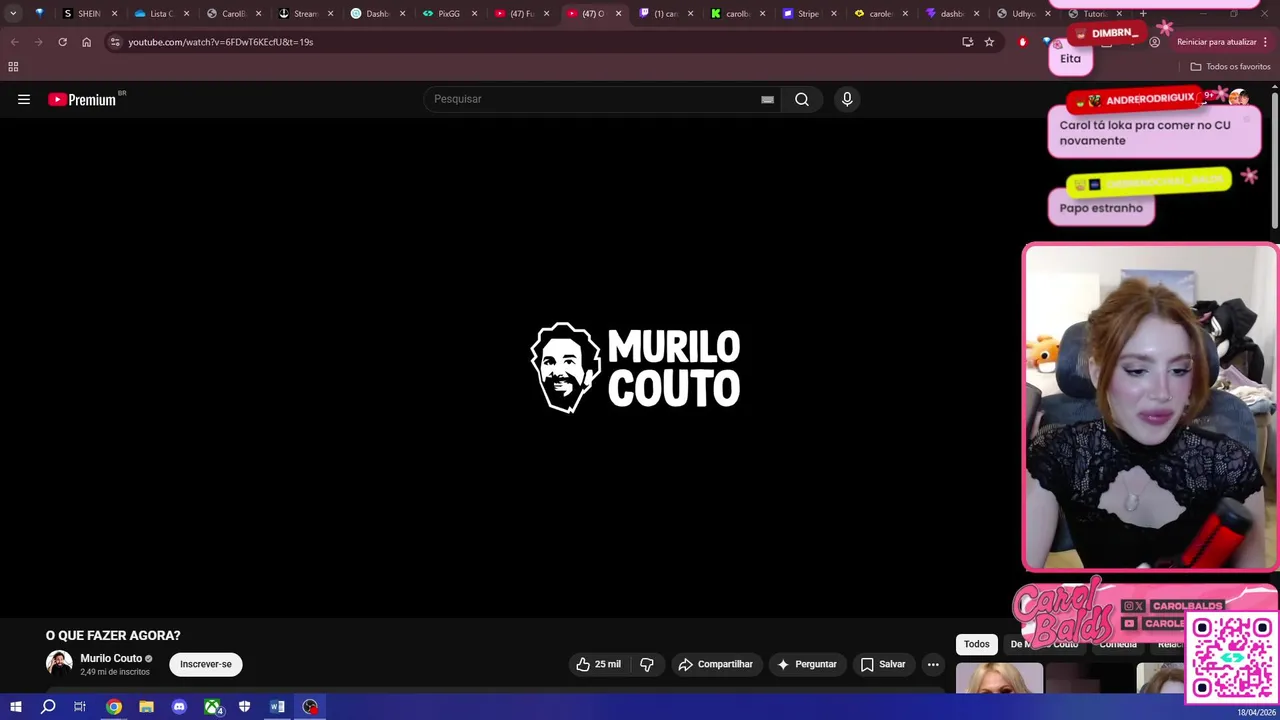Open the browser home page

tap(86, 42)
